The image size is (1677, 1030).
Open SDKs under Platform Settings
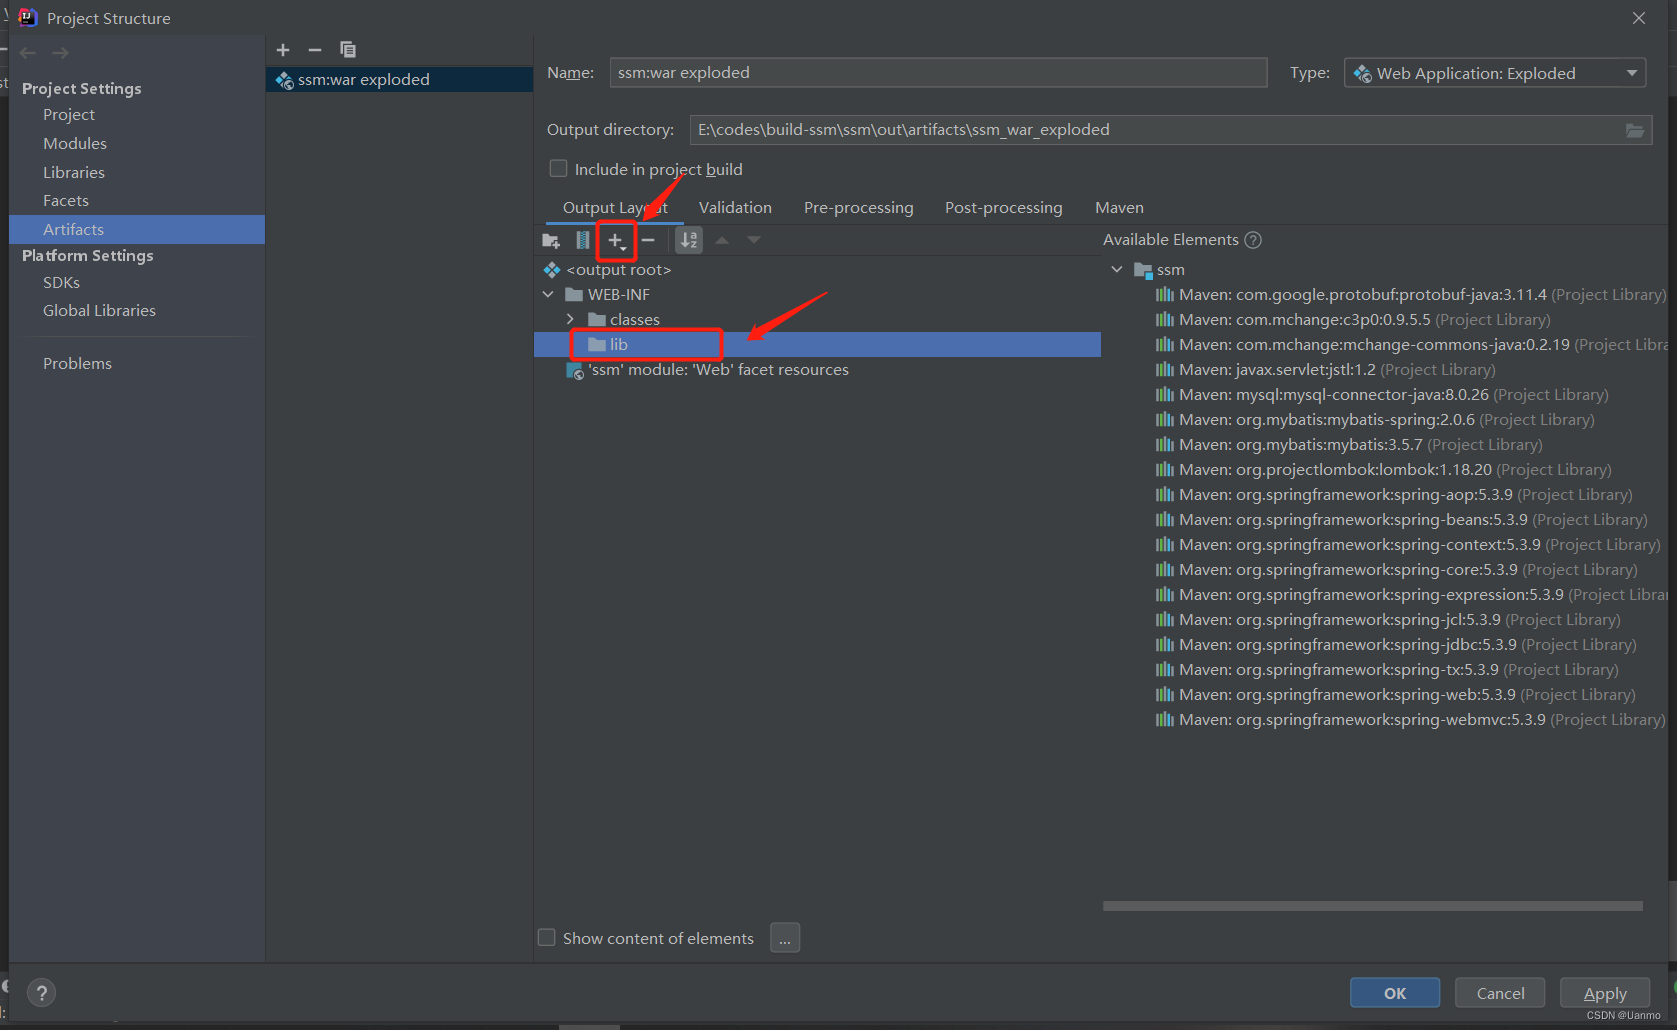point(61,283)
